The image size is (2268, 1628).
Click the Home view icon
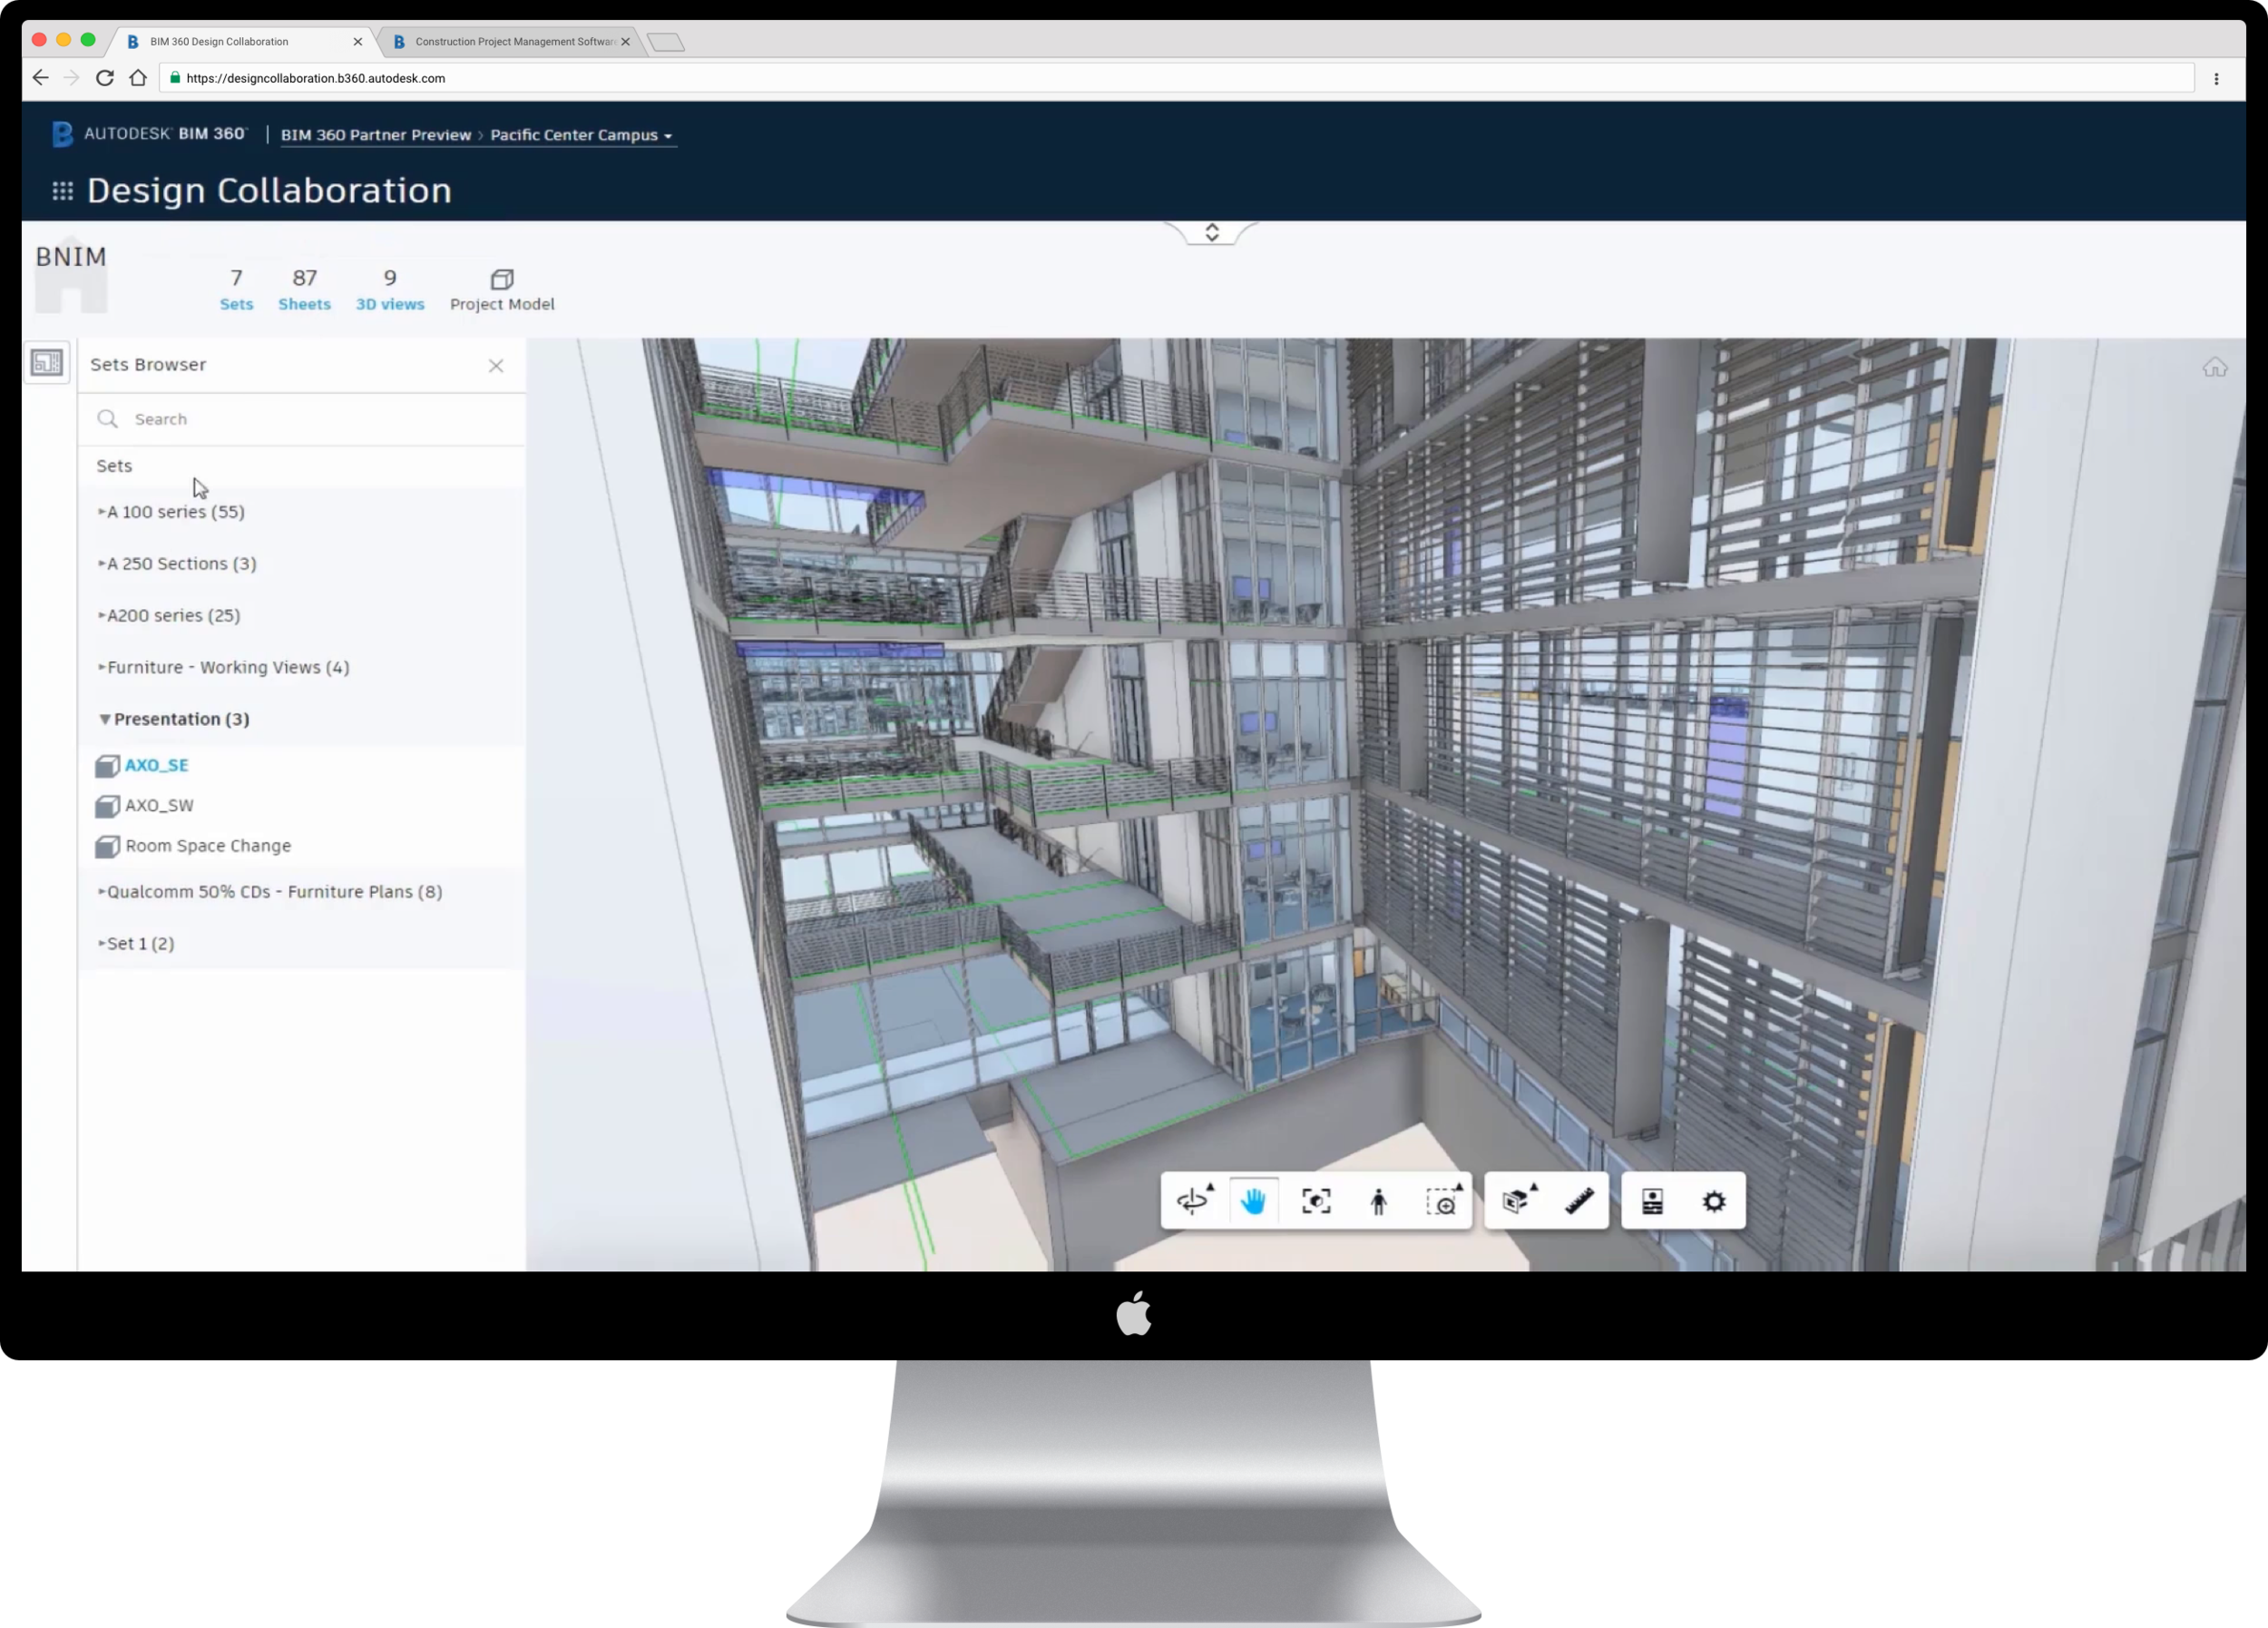click(x=2214, y=368)
